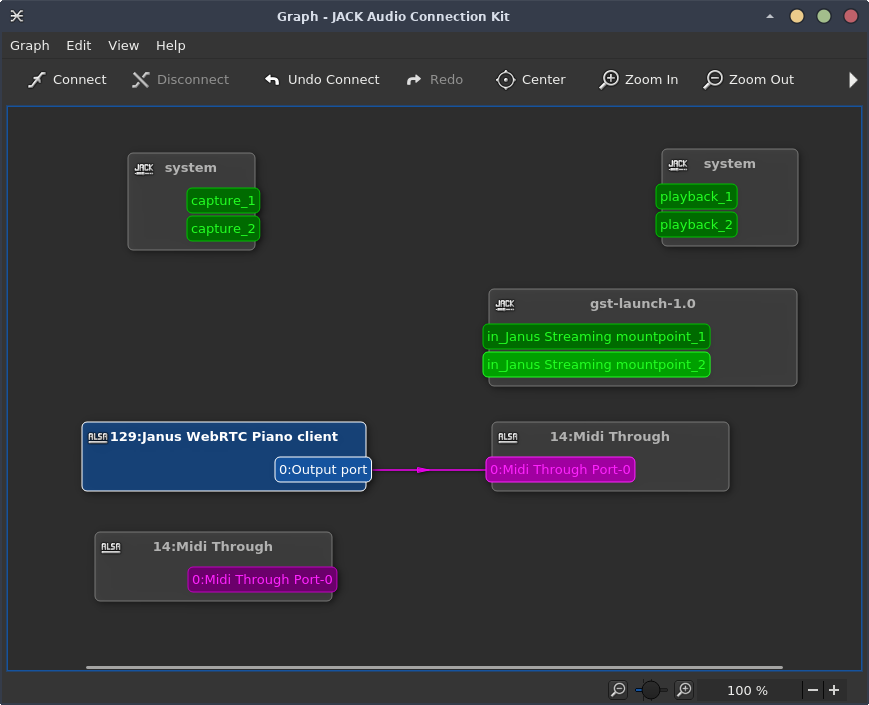This screenshot has height=705, width=869.
Task: Open the View menu
Action: tap(124, 45)
